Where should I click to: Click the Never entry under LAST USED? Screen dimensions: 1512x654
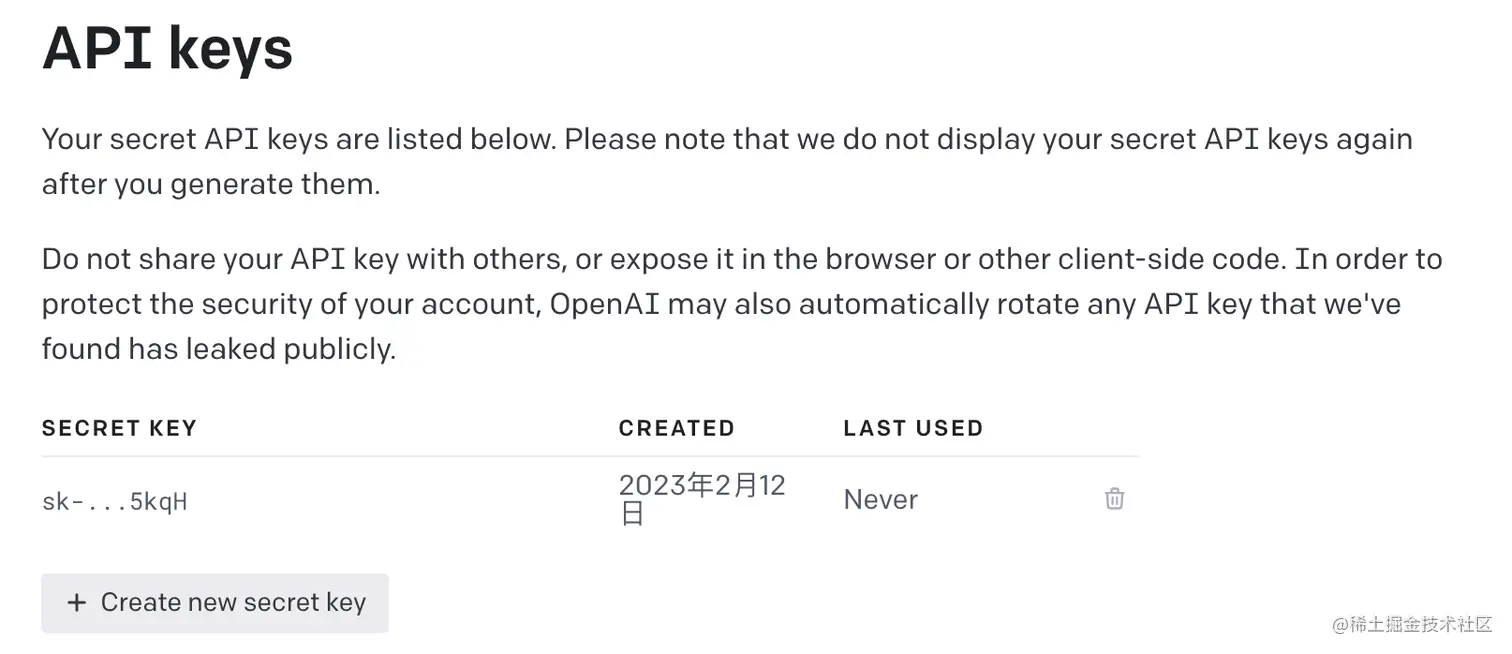tap(880, 499)
